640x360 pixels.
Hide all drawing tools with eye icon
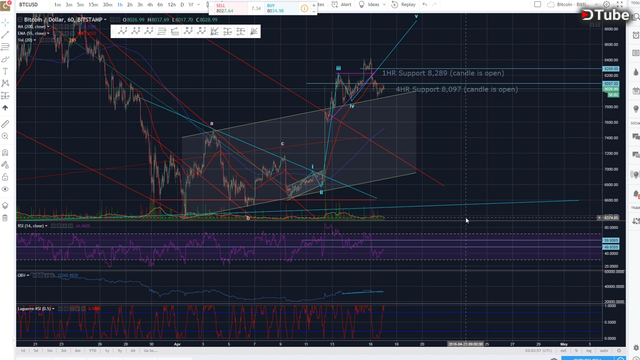[x=5, y=189]
